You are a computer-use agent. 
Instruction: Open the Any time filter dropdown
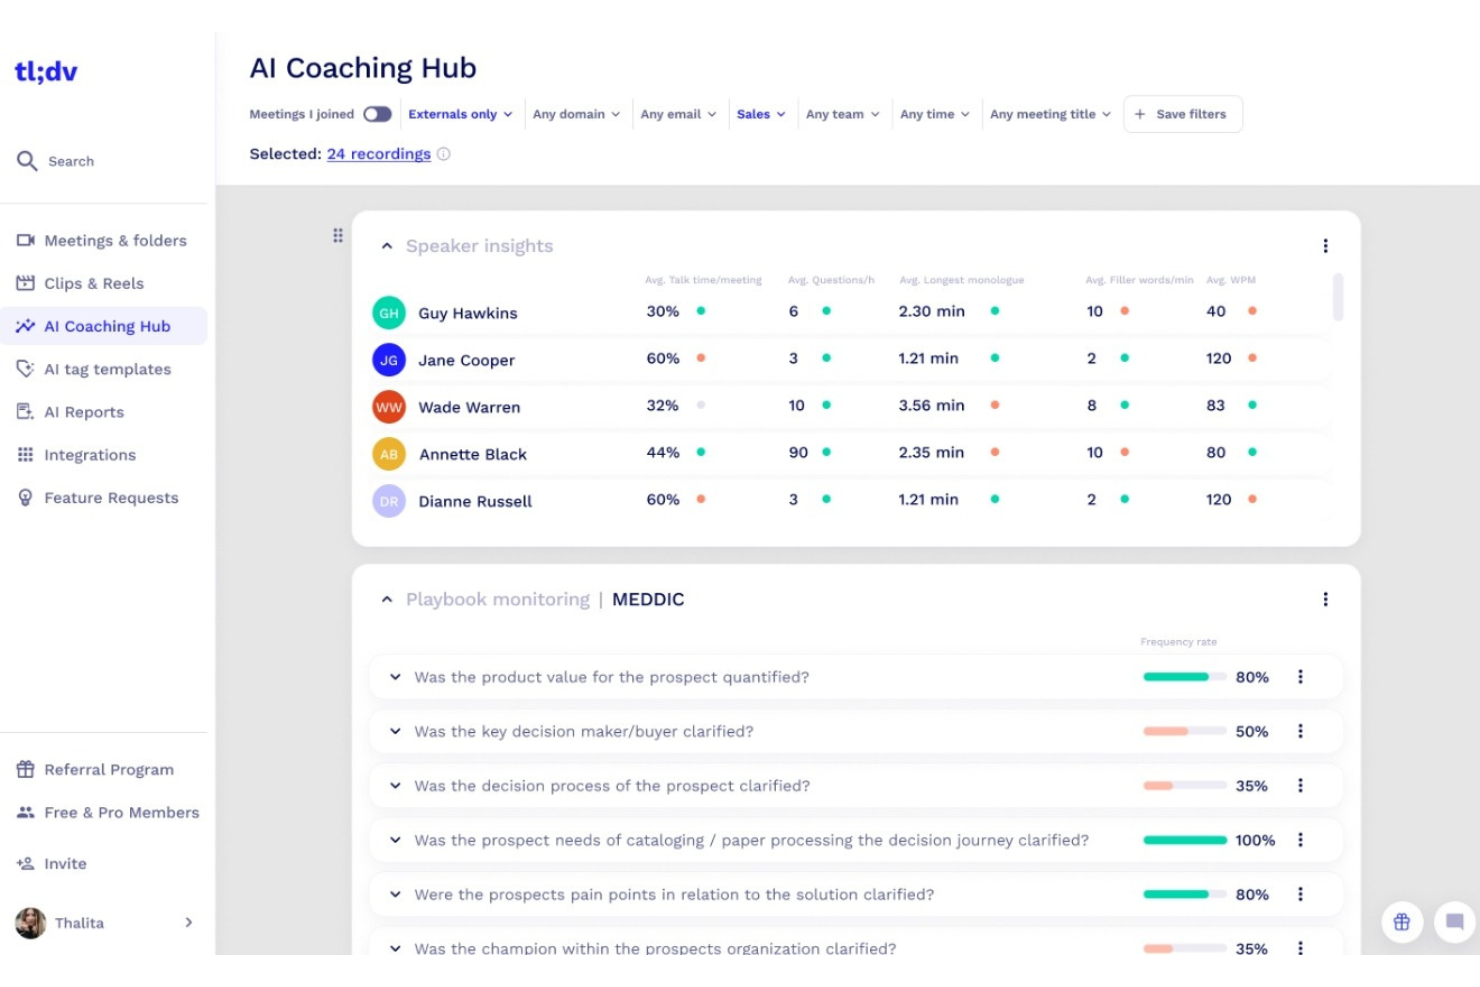[934, 114]
